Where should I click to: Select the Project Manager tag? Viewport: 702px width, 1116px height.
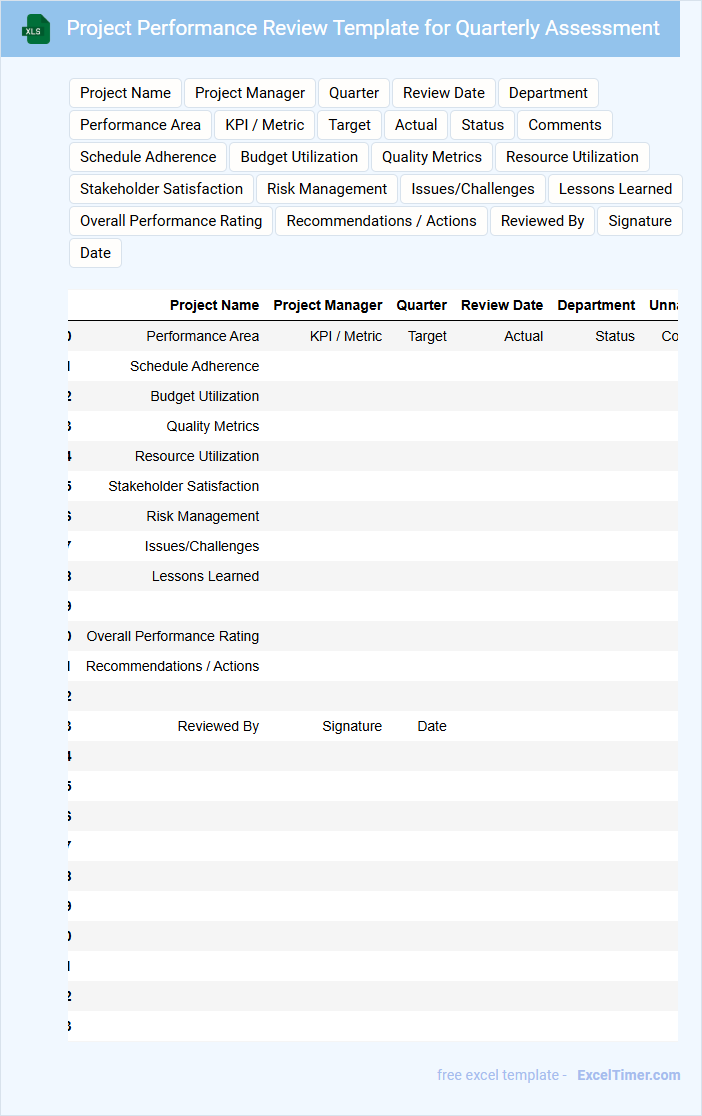coord(250,93)
